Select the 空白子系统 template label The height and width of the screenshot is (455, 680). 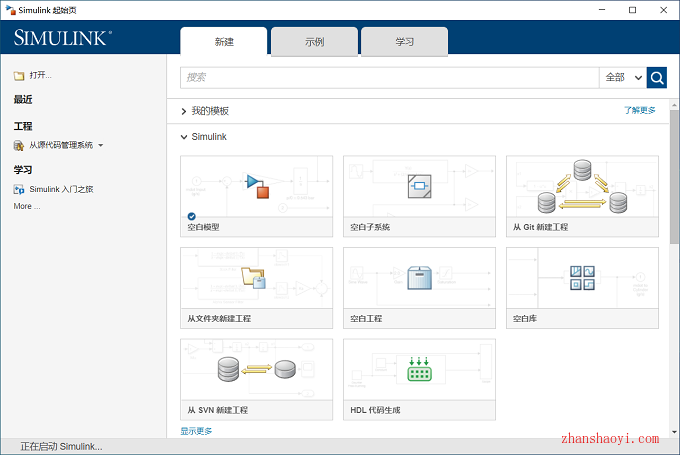[370, 227]
